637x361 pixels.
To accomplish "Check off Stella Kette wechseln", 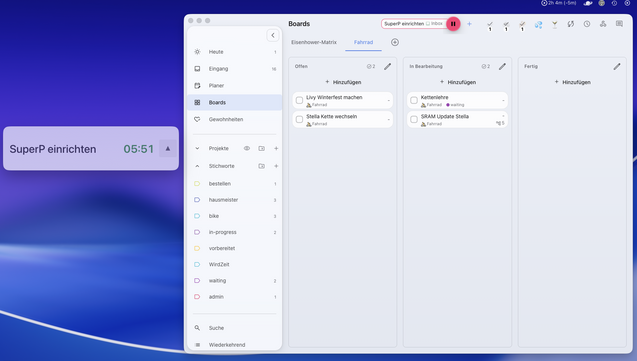I will click(x=299, y=119).
